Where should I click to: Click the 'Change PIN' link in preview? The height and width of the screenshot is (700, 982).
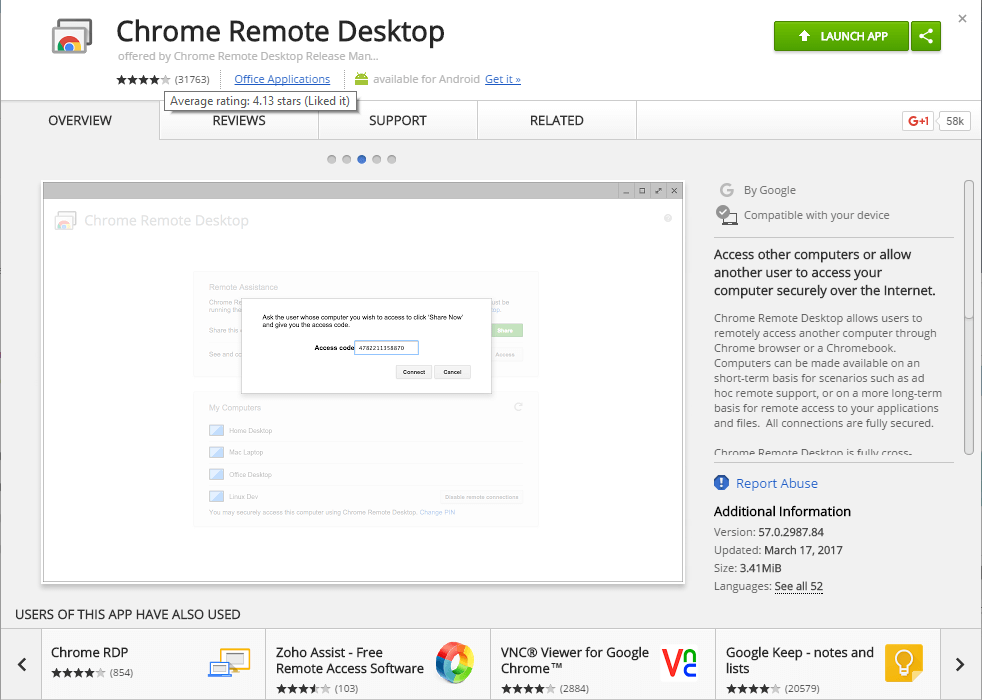click(x=437, y=512)
